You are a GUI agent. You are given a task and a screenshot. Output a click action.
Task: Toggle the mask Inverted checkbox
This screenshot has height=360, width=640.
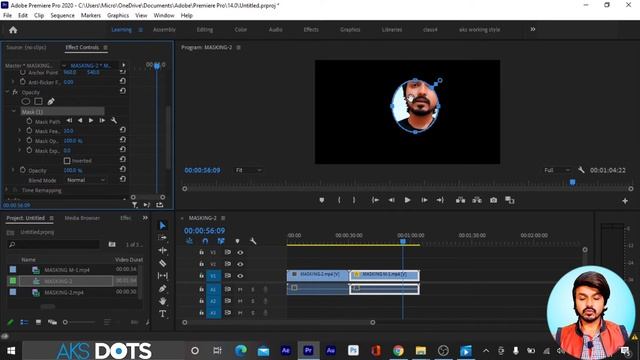[x=67, y=161]
